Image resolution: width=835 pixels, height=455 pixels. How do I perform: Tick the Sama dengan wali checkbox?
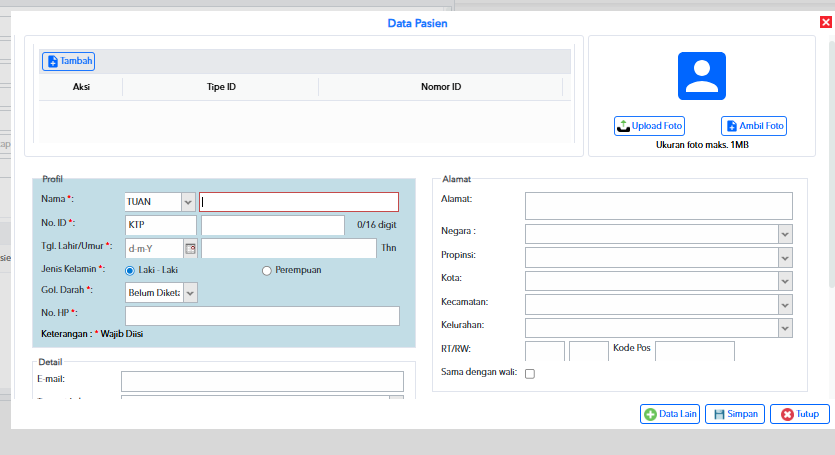tap(530, 373)
